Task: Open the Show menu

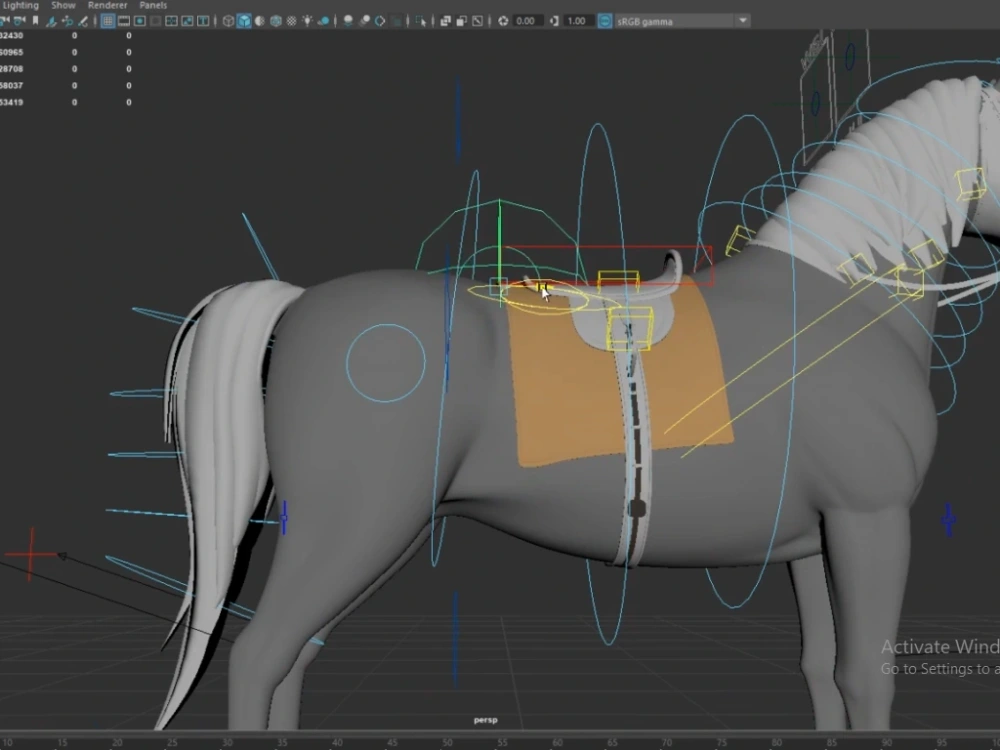Action: click(63, 5)
